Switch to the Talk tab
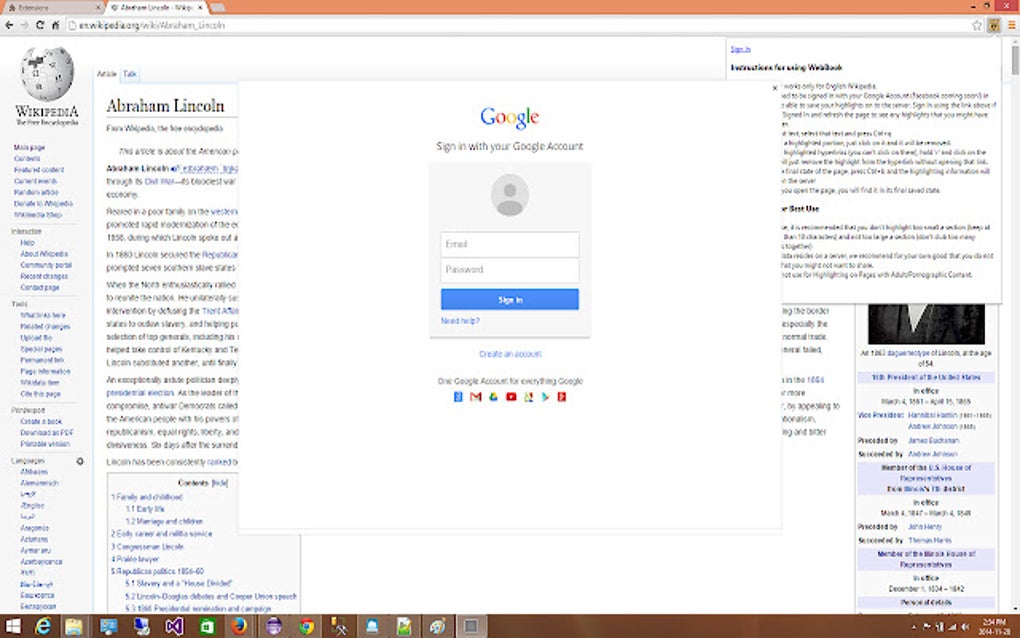The image size is (1020, 638). pos(129,74)
